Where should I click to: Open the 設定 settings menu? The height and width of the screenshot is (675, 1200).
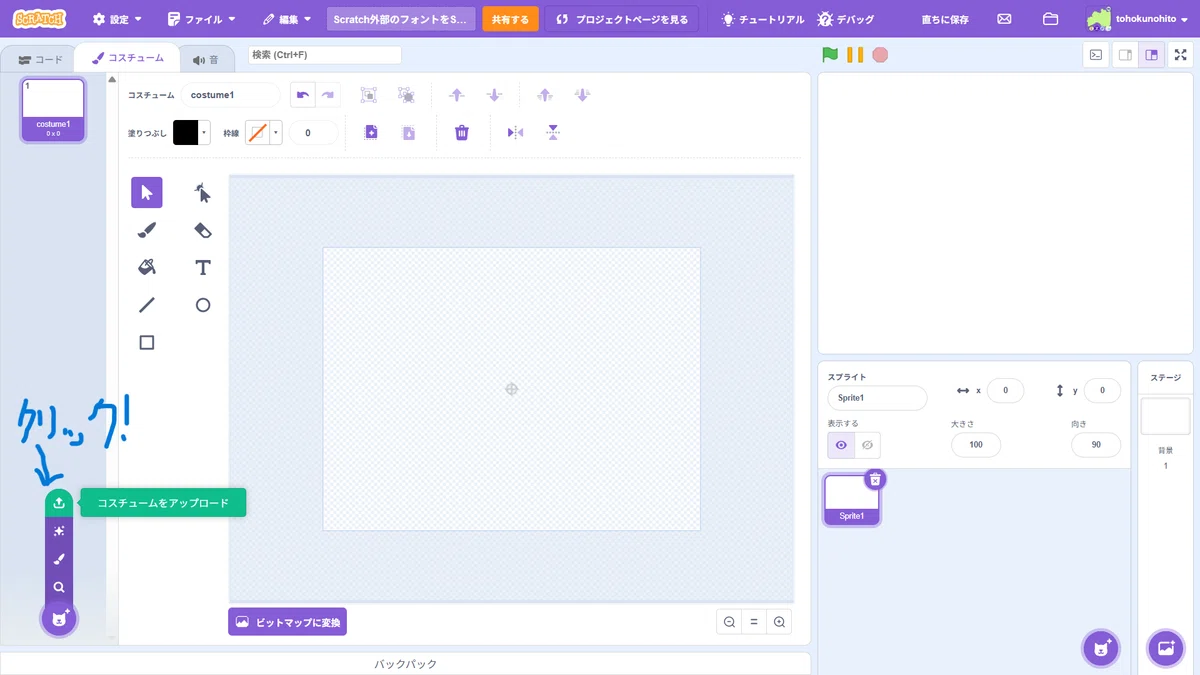[x=116, y=19]
